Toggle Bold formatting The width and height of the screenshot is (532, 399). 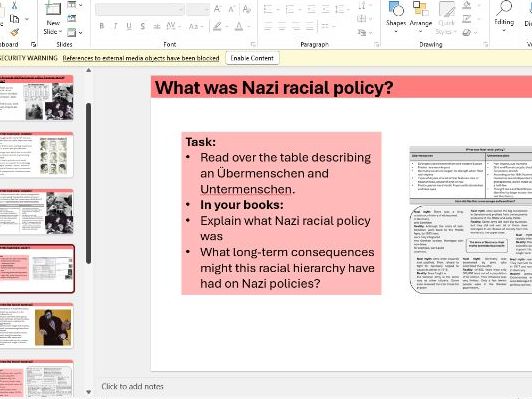click(x=101, y=26)
